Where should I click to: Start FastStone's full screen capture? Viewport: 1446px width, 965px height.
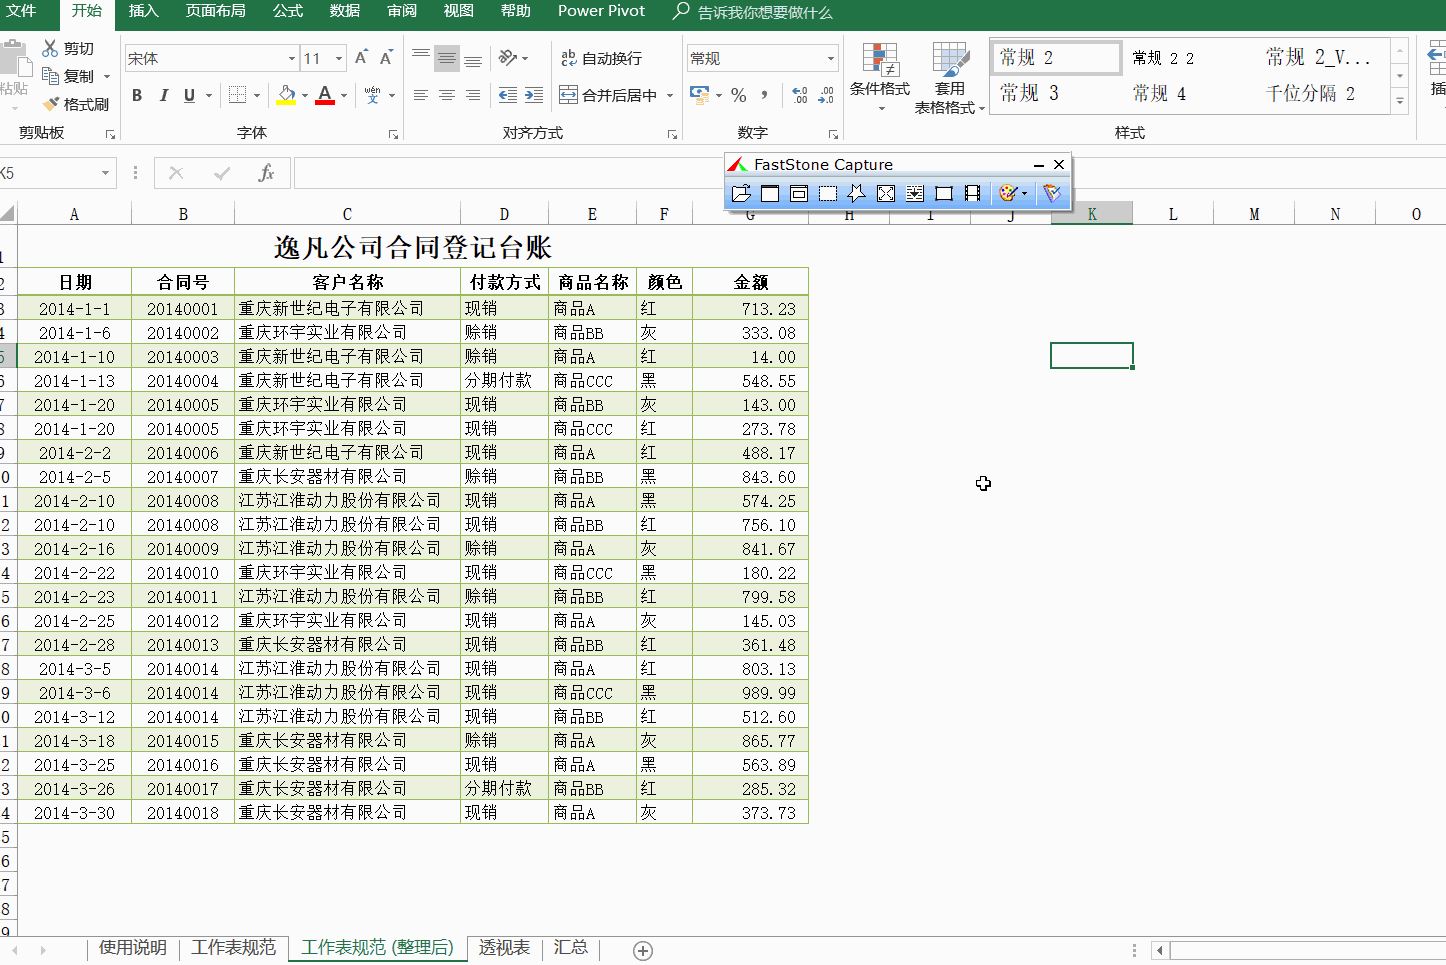pyautogui.click(x=885, y=193)
